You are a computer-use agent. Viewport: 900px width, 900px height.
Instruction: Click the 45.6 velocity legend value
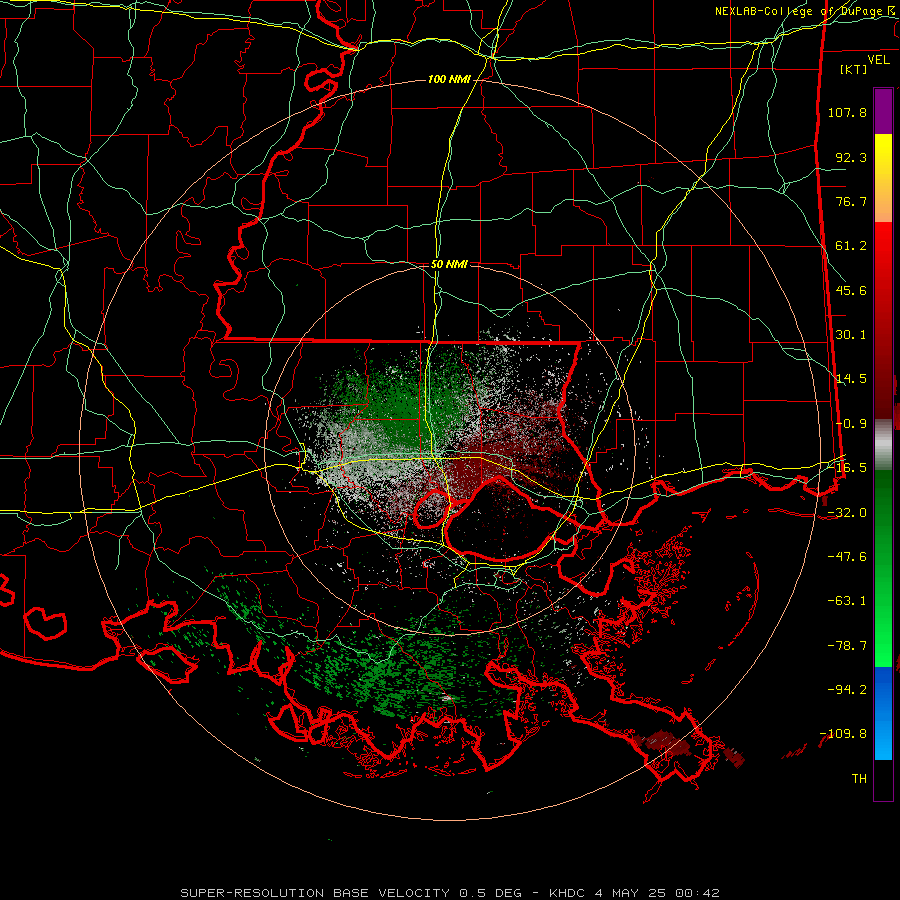tap(851, 290)
